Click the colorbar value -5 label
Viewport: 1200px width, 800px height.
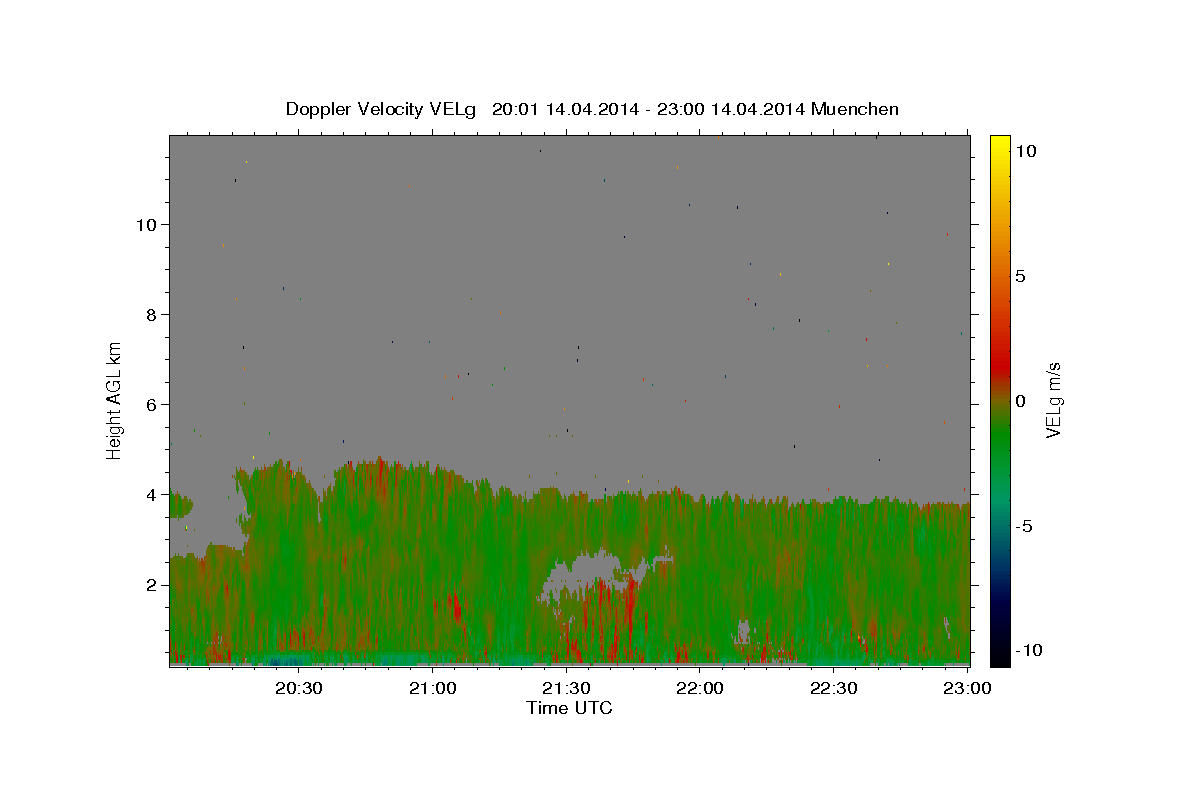coord(1023,526)
